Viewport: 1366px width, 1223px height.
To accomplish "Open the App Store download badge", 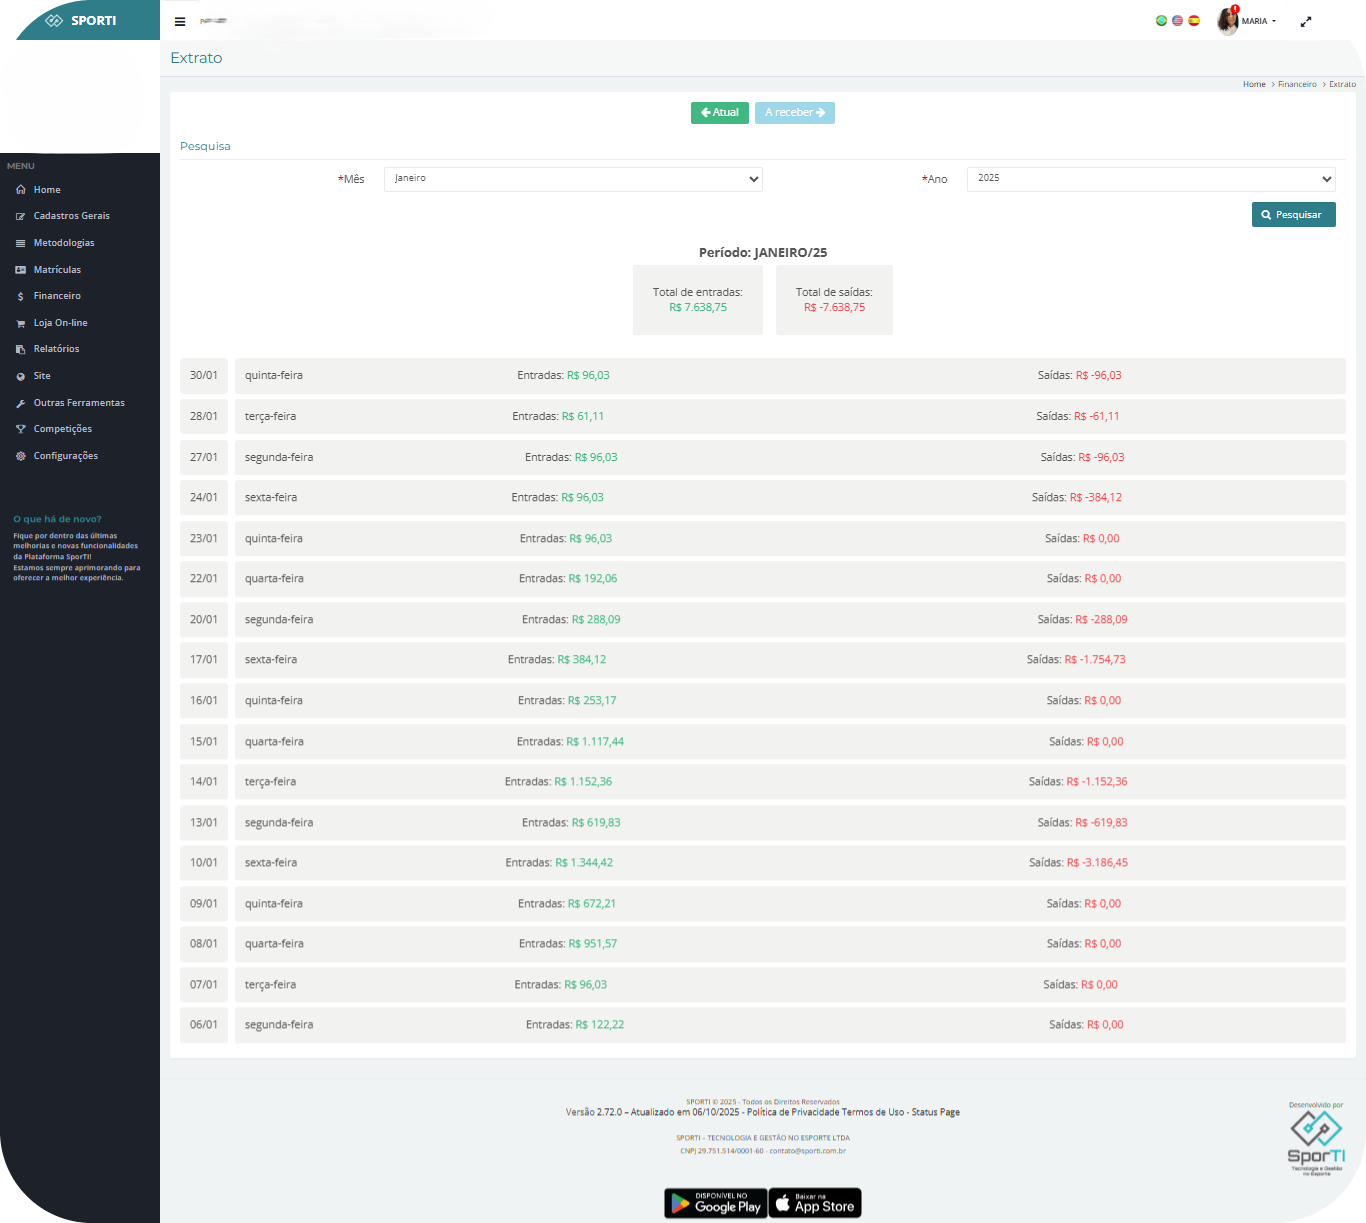I will (815, 1203).
